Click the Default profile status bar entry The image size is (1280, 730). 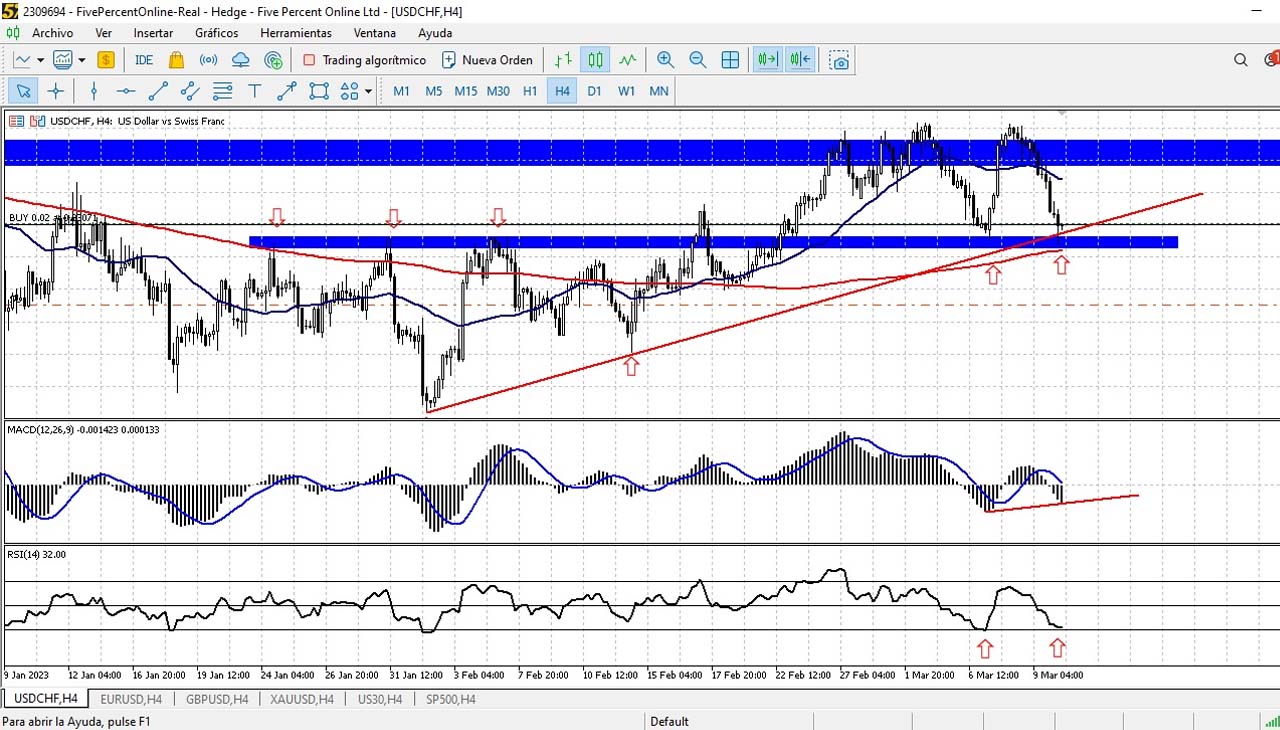(x=669, y=721)
